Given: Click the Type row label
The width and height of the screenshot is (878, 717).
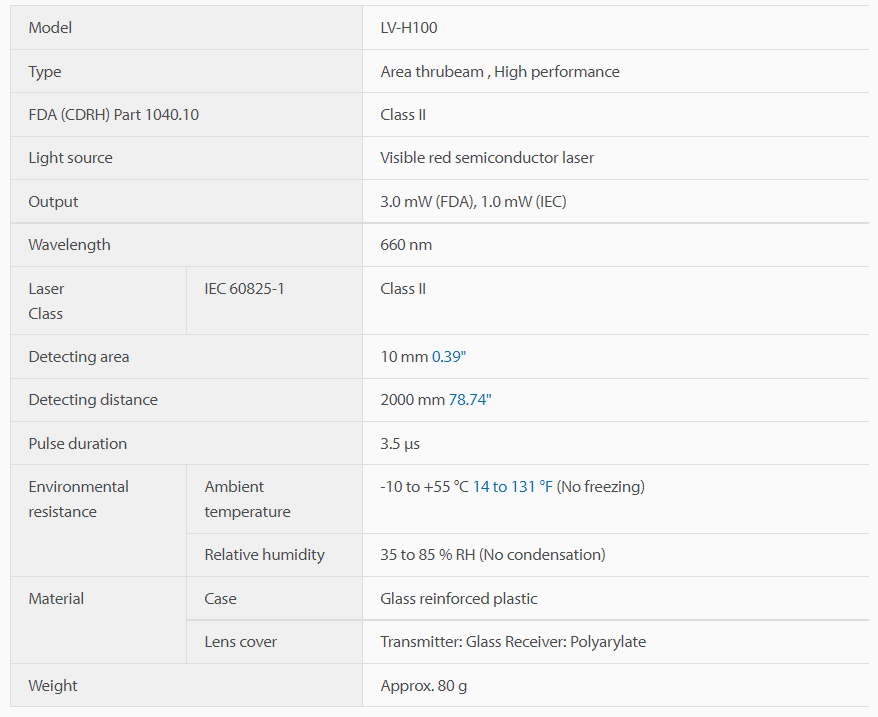Looking at the screenshot, I should coord(45,72).
